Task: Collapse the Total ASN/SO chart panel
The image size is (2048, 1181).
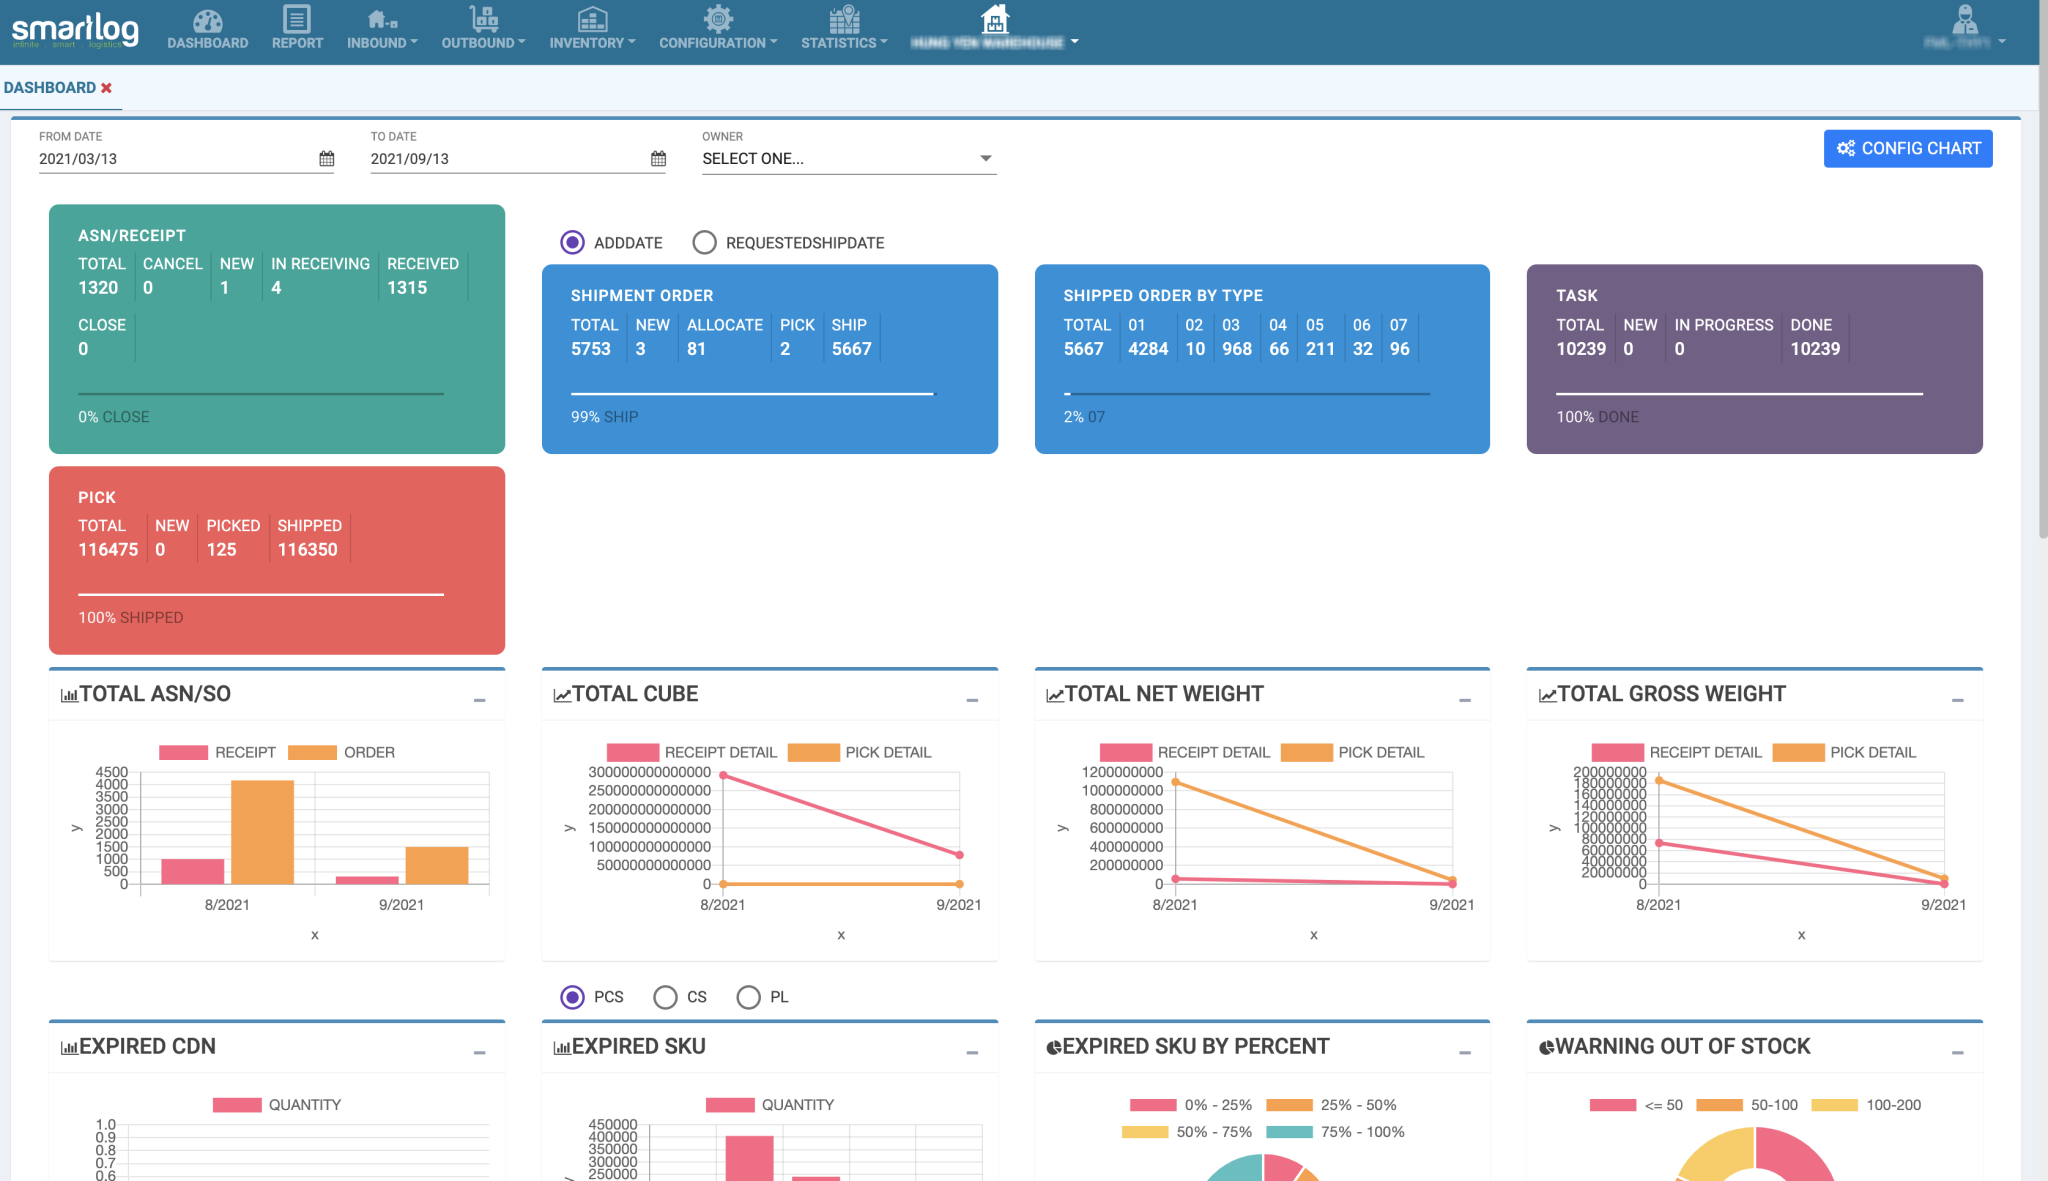Action: click(480, 700)
